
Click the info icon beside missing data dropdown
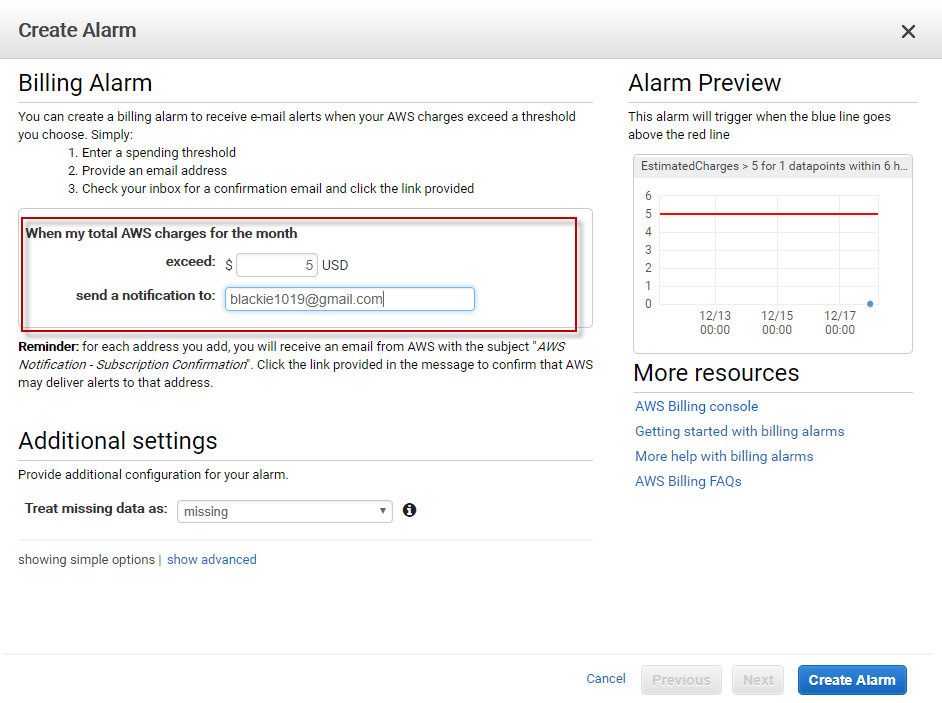pyautogui.click(x=409, y=510)
